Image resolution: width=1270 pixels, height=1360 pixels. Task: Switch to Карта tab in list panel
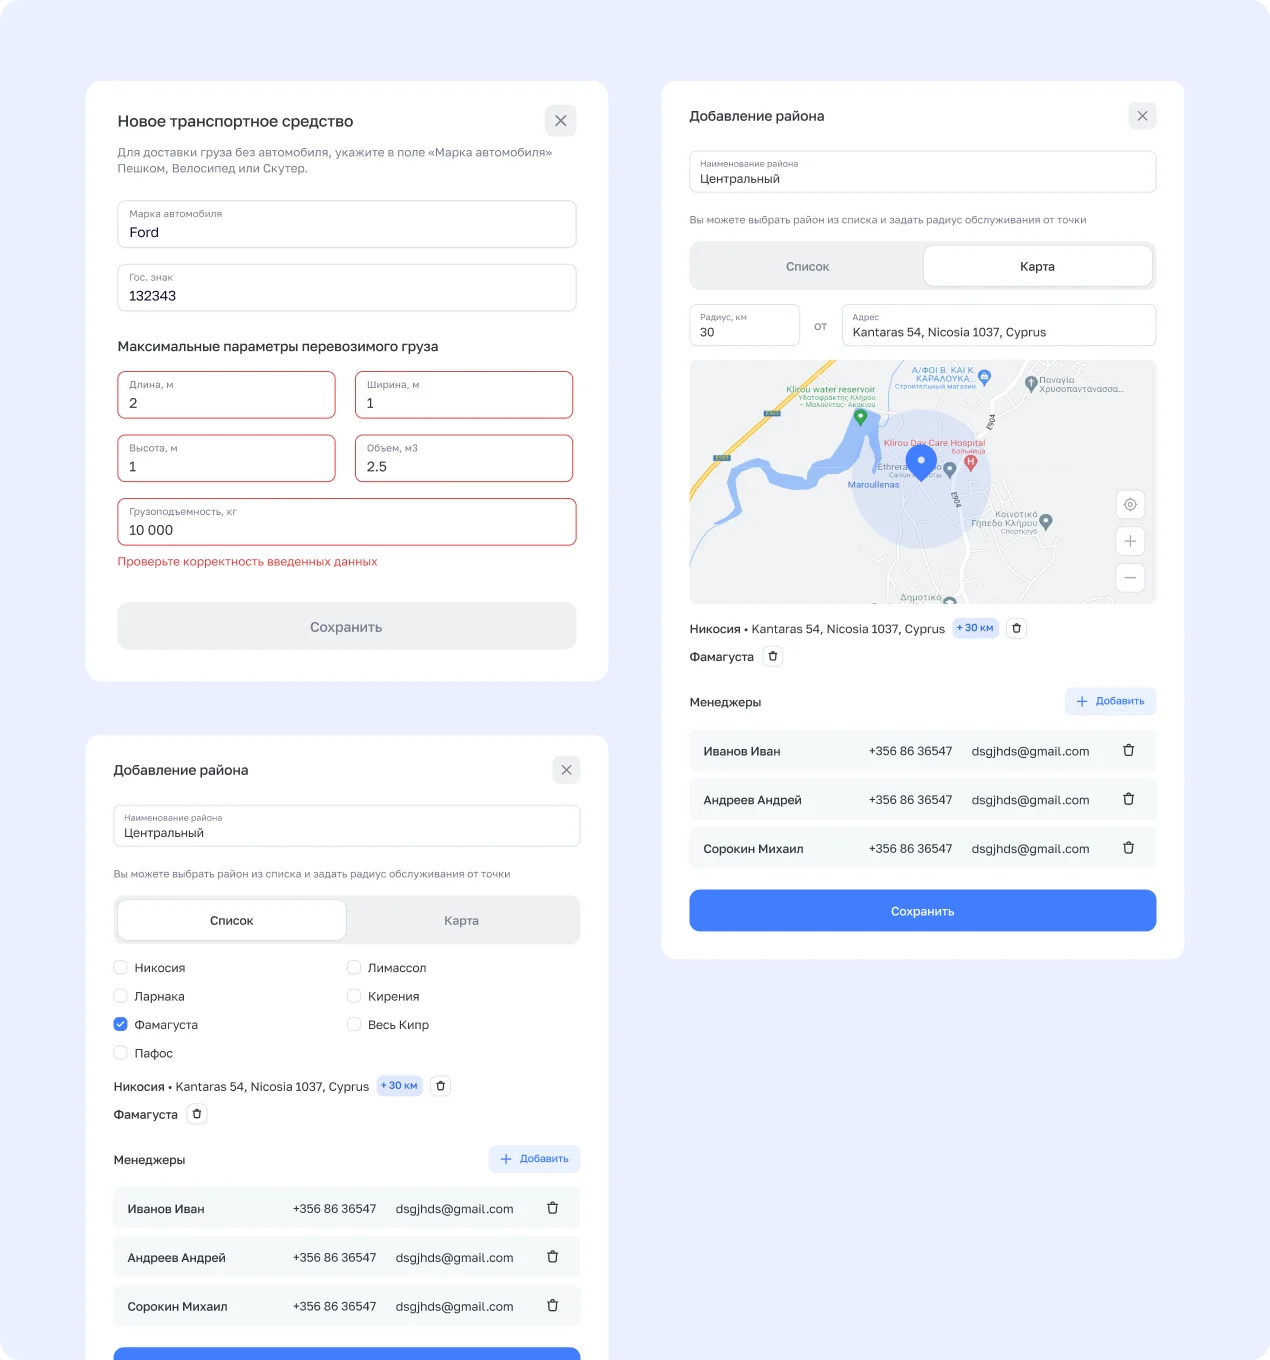click(x=461, y=921)
